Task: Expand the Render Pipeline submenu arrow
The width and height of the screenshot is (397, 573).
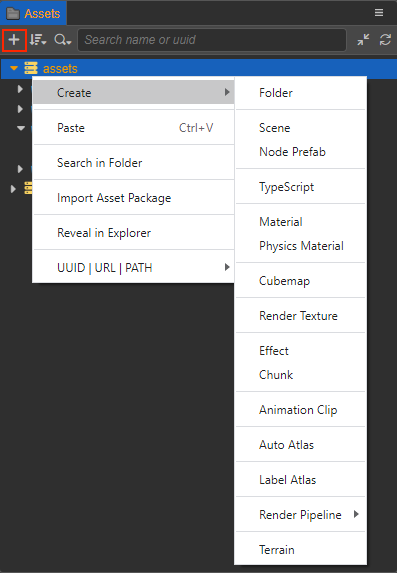Action: click(356, 514)
